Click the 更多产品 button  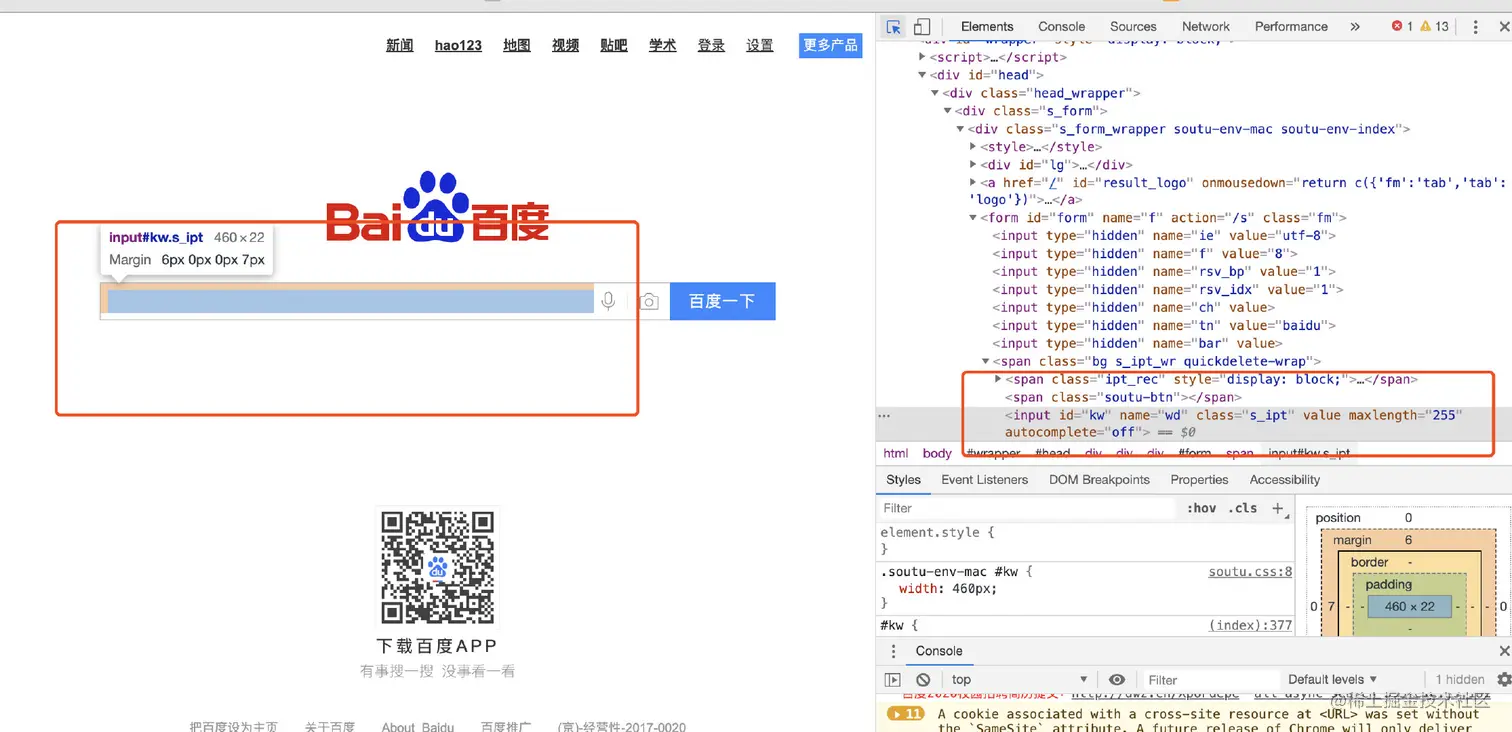830,45
